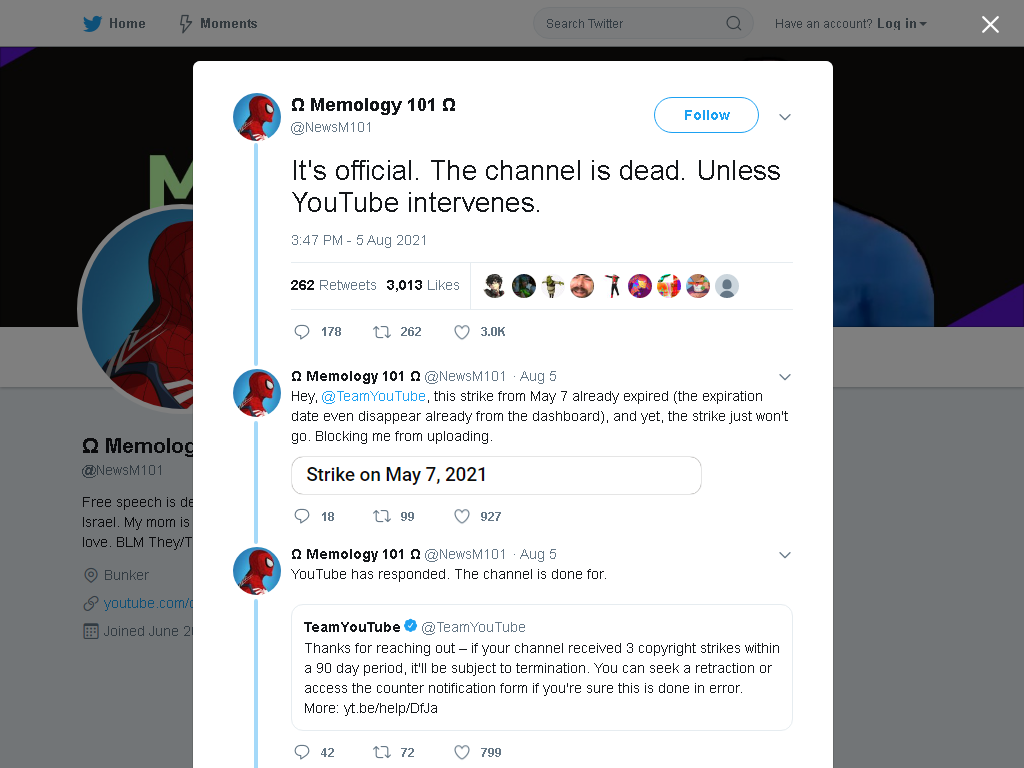Go to the Home tab
This screenshot has height=768, width=1024.
pyautogui.click(x=114, y=24)
